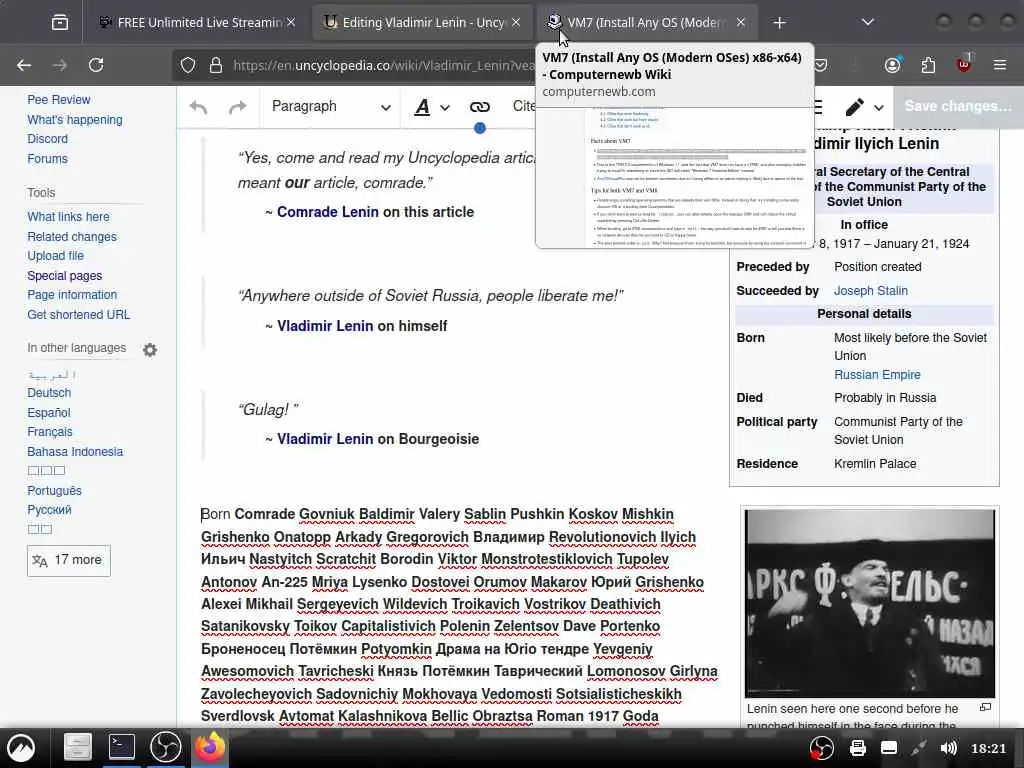1024x768 pixels.
Task: Expand the text style dropdown arrow
Action: point(445,108)
